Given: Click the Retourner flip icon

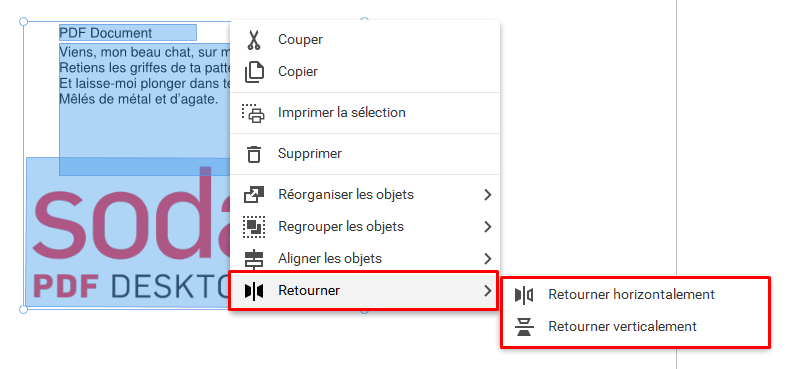Looking at the screenshot, I should (x=254, y=291).
